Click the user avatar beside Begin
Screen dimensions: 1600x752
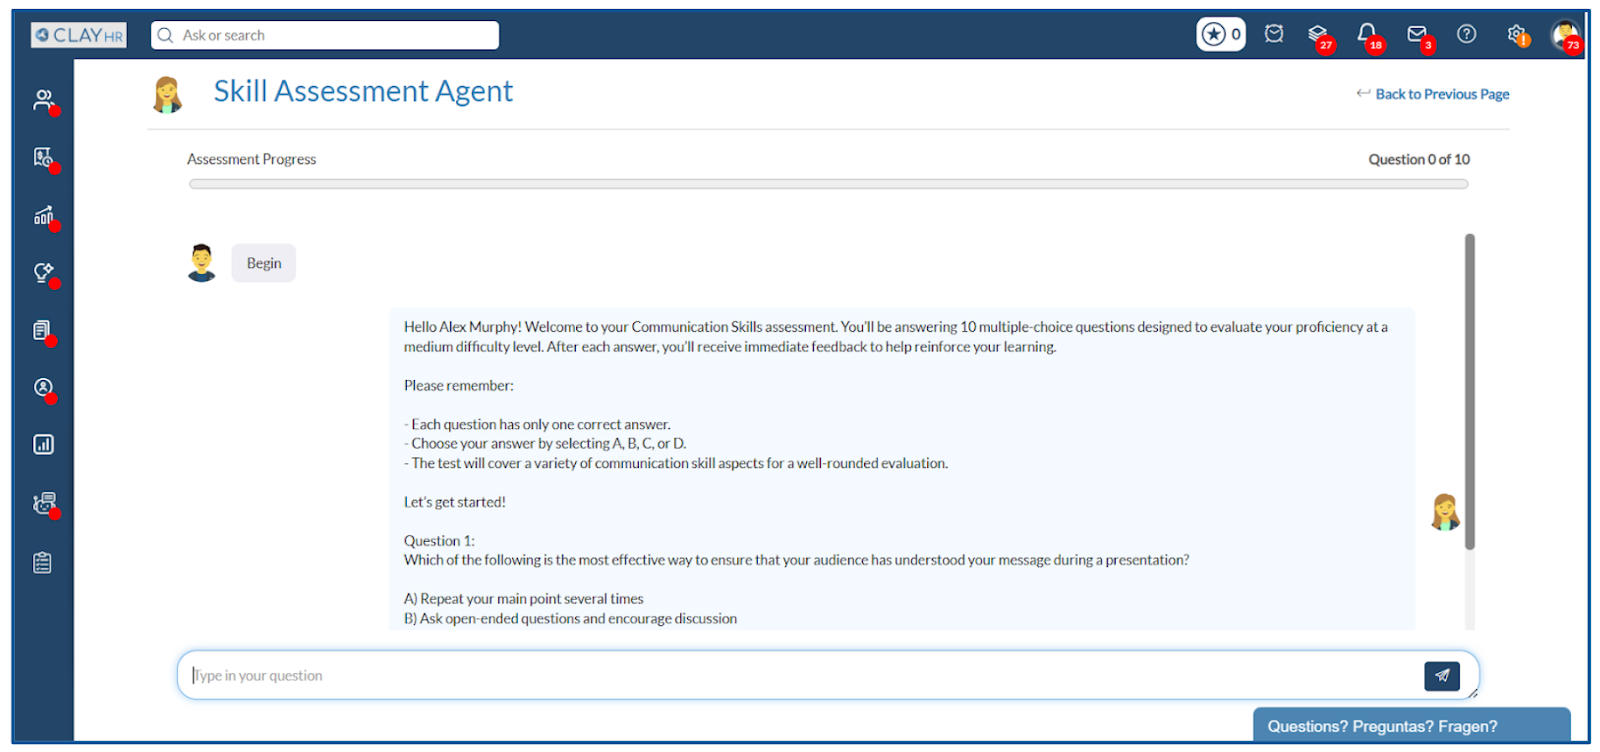click(x=202, y=263)
